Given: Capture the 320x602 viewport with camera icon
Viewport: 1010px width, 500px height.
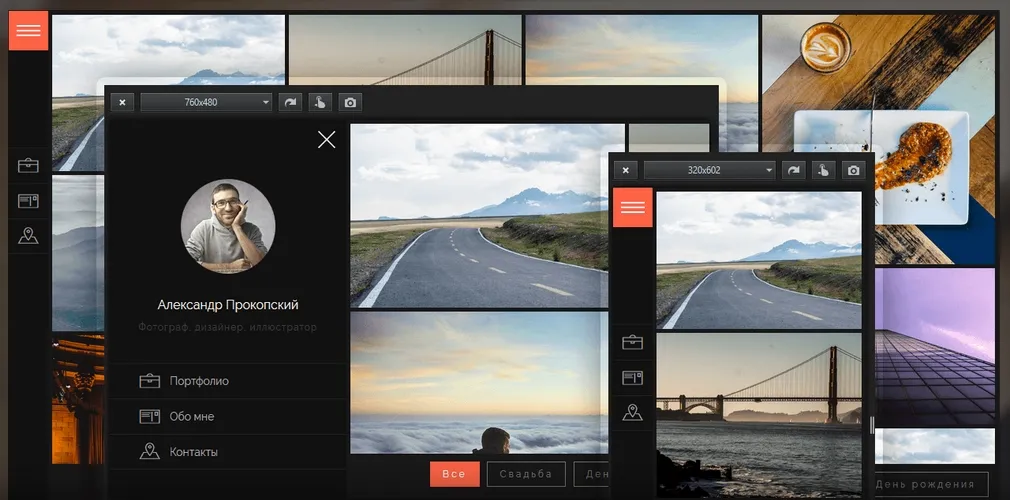Looking at the screenshot, I should [x=853, y=170].
